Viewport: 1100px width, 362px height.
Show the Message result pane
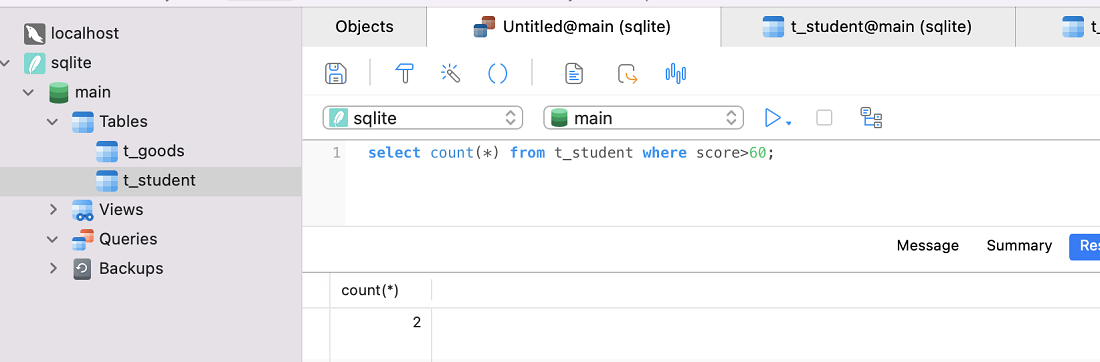point(927,246)
